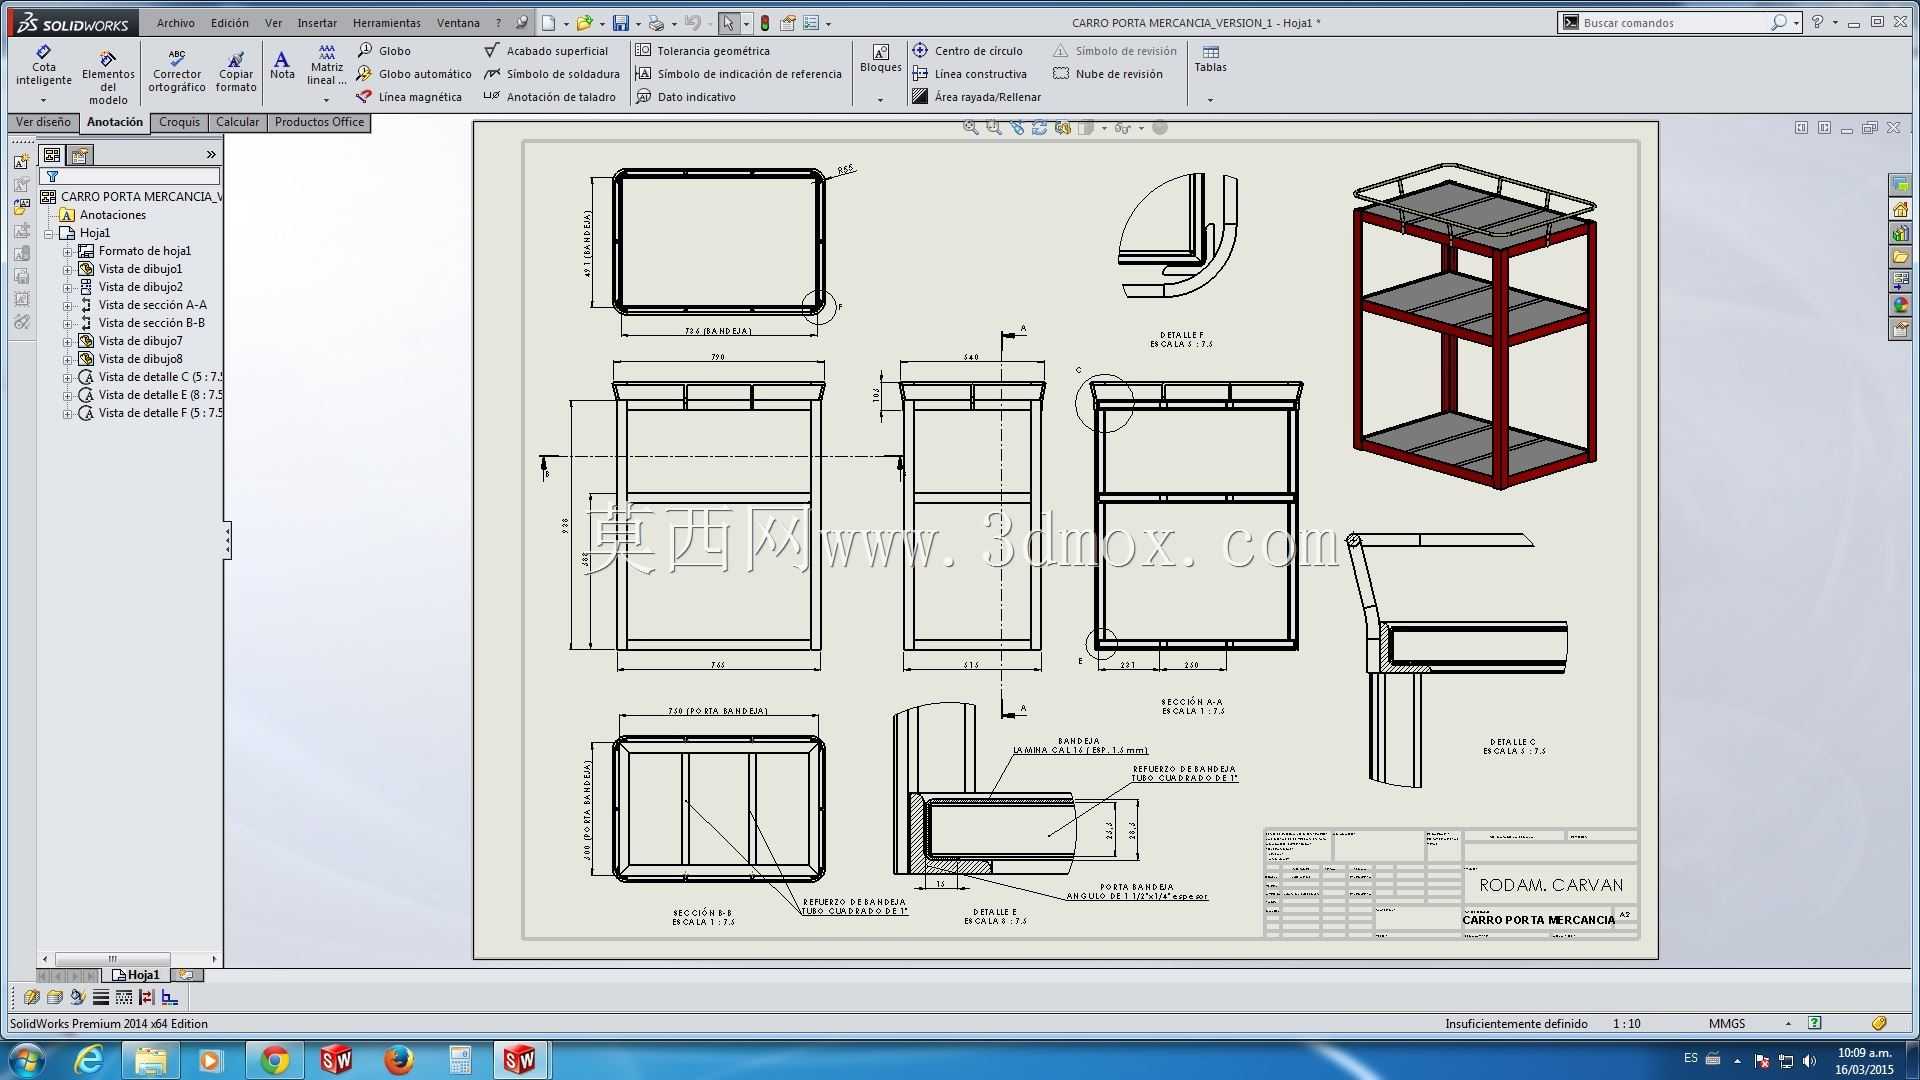The image size is (1920, 1080).
Task: Click Elementos del modelo tool
Action: [108, 77]
